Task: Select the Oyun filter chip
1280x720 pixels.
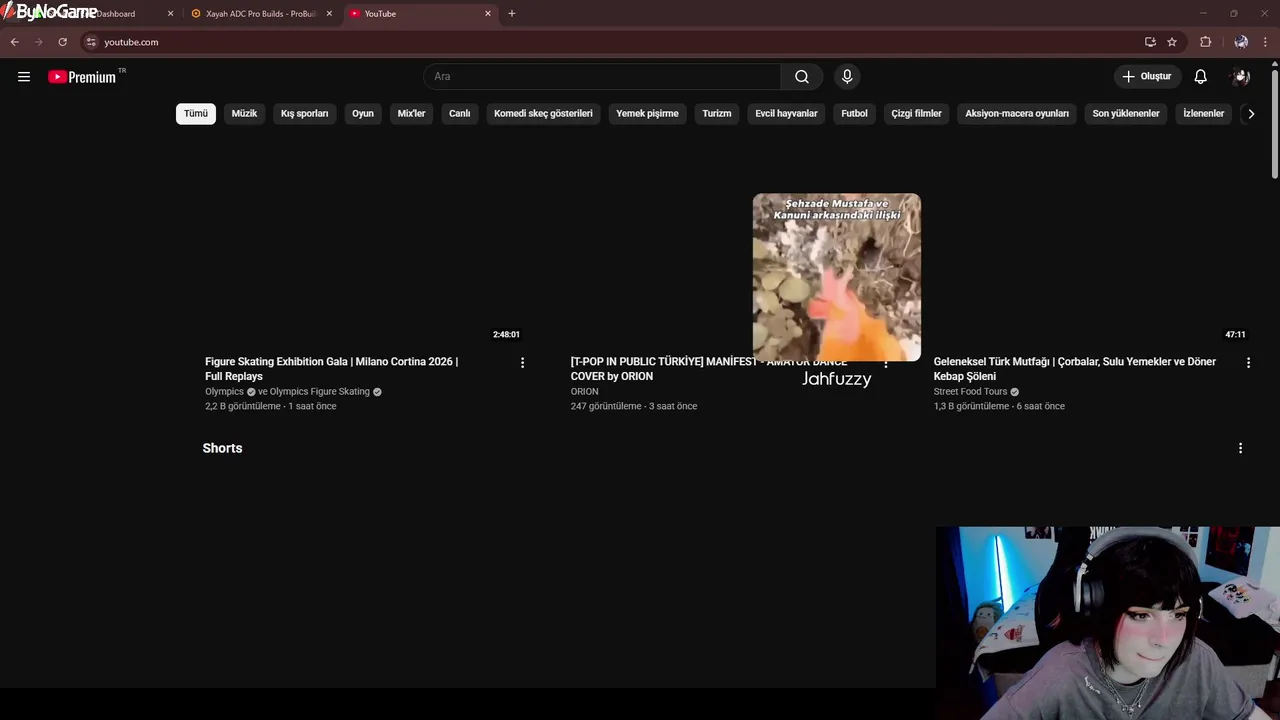Action: coord(362,114)
